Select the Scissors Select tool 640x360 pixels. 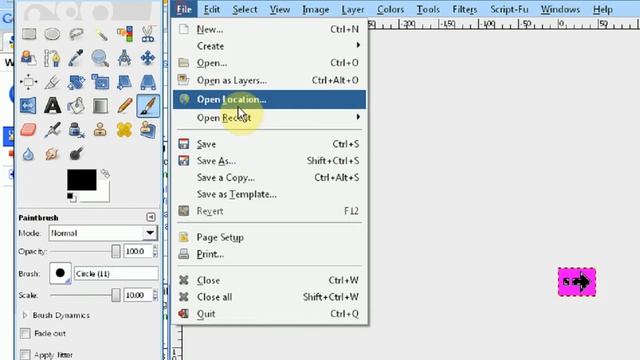[148, 34]
